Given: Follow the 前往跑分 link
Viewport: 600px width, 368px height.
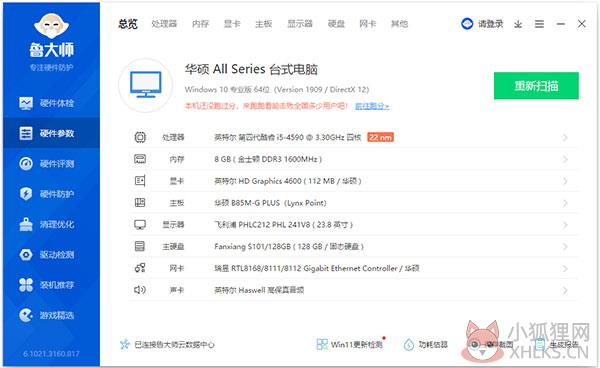Looking at the screenshot, I should click(x=372, y=106).
